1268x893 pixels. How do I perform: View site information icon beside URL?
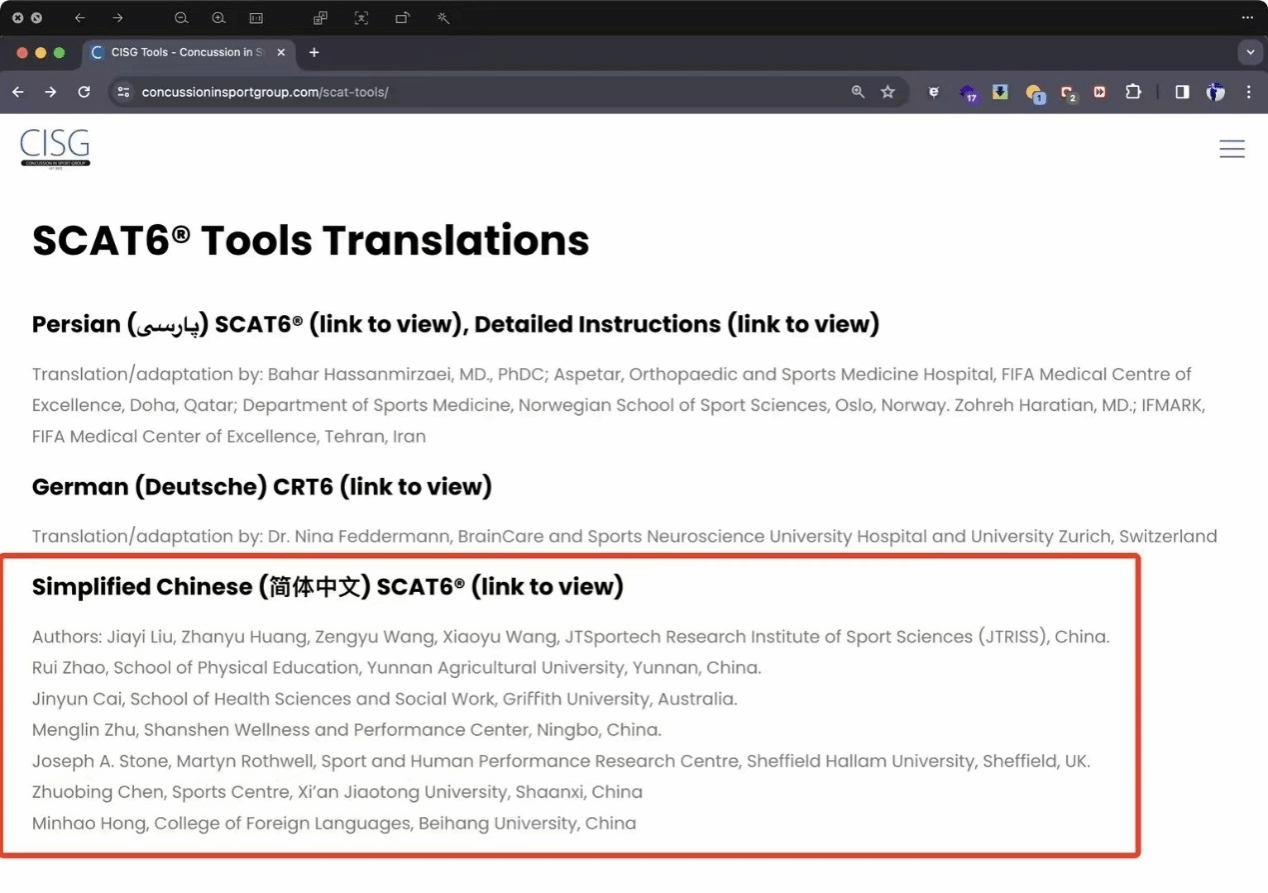tap(123, 92)
